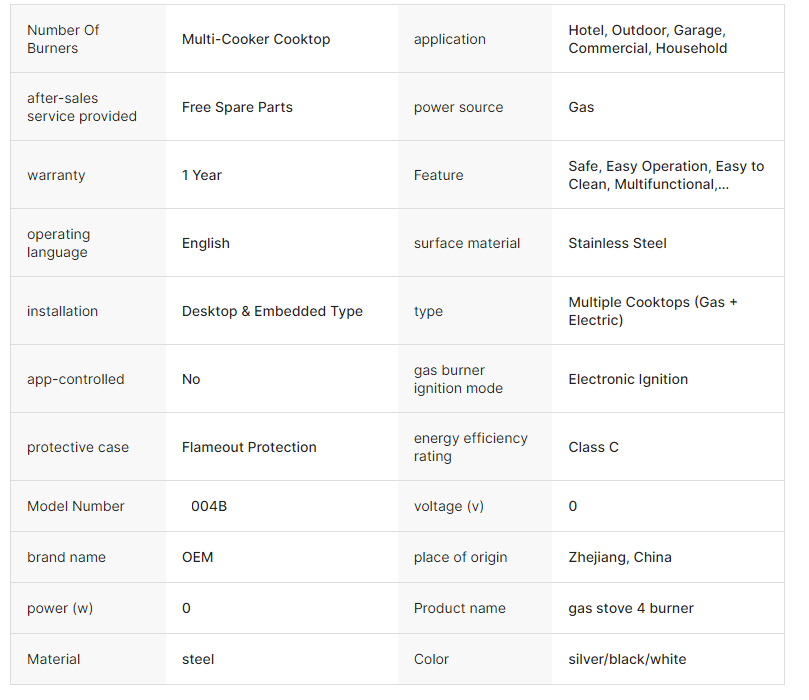Click 'Desktop & Embedded Type' installation value

point(272,311)
